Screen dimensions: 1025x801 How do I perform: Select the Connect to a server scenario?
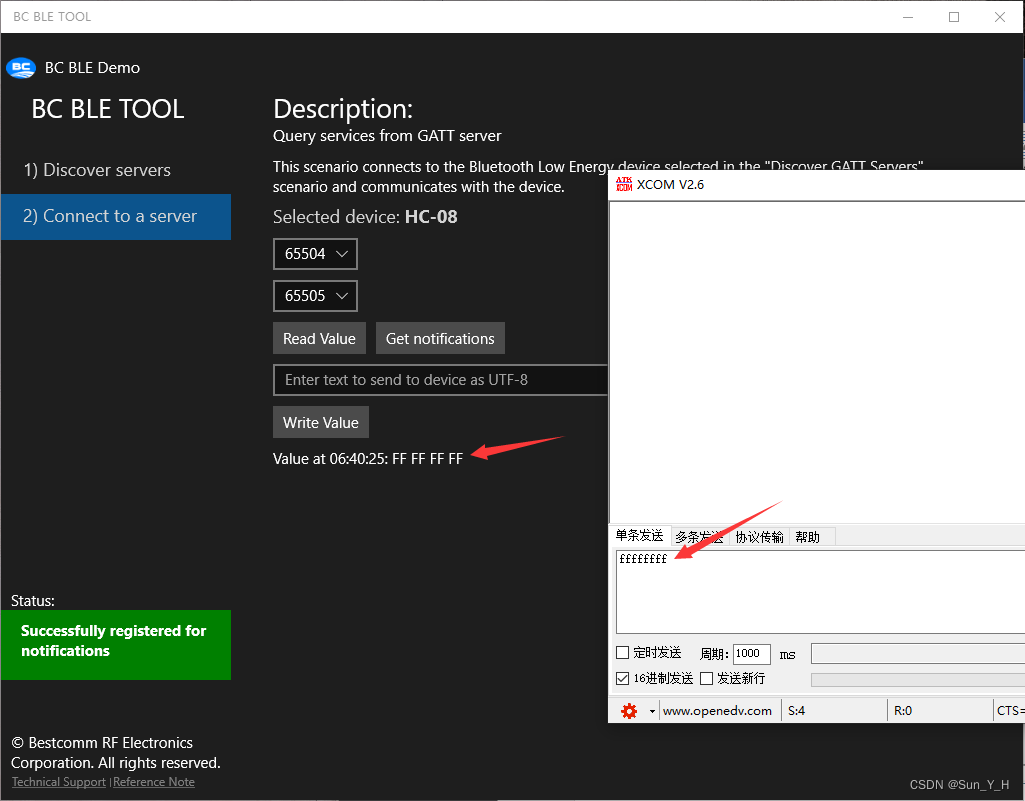coord(116,216)
